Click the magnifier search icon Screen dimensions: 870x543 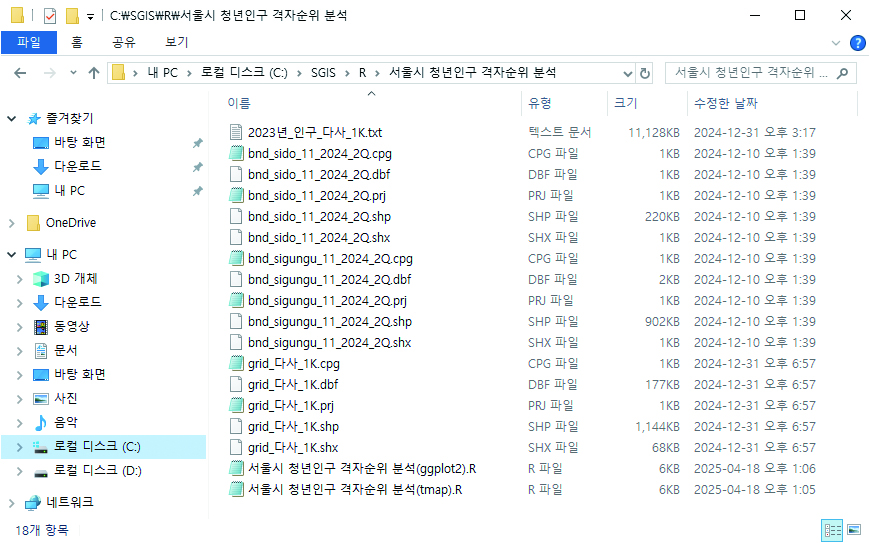843,73
